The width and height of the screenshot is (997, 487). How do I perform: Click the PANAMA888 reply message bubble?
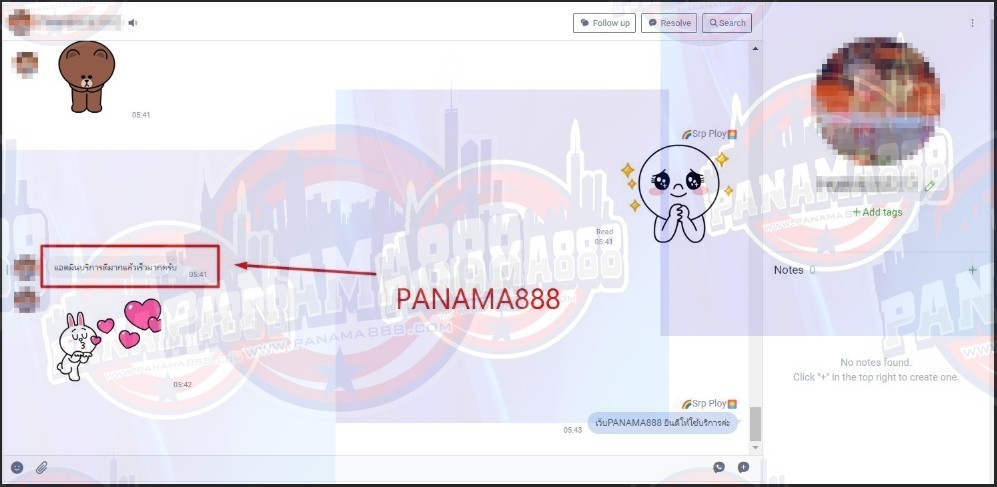(x=663, y=422)
